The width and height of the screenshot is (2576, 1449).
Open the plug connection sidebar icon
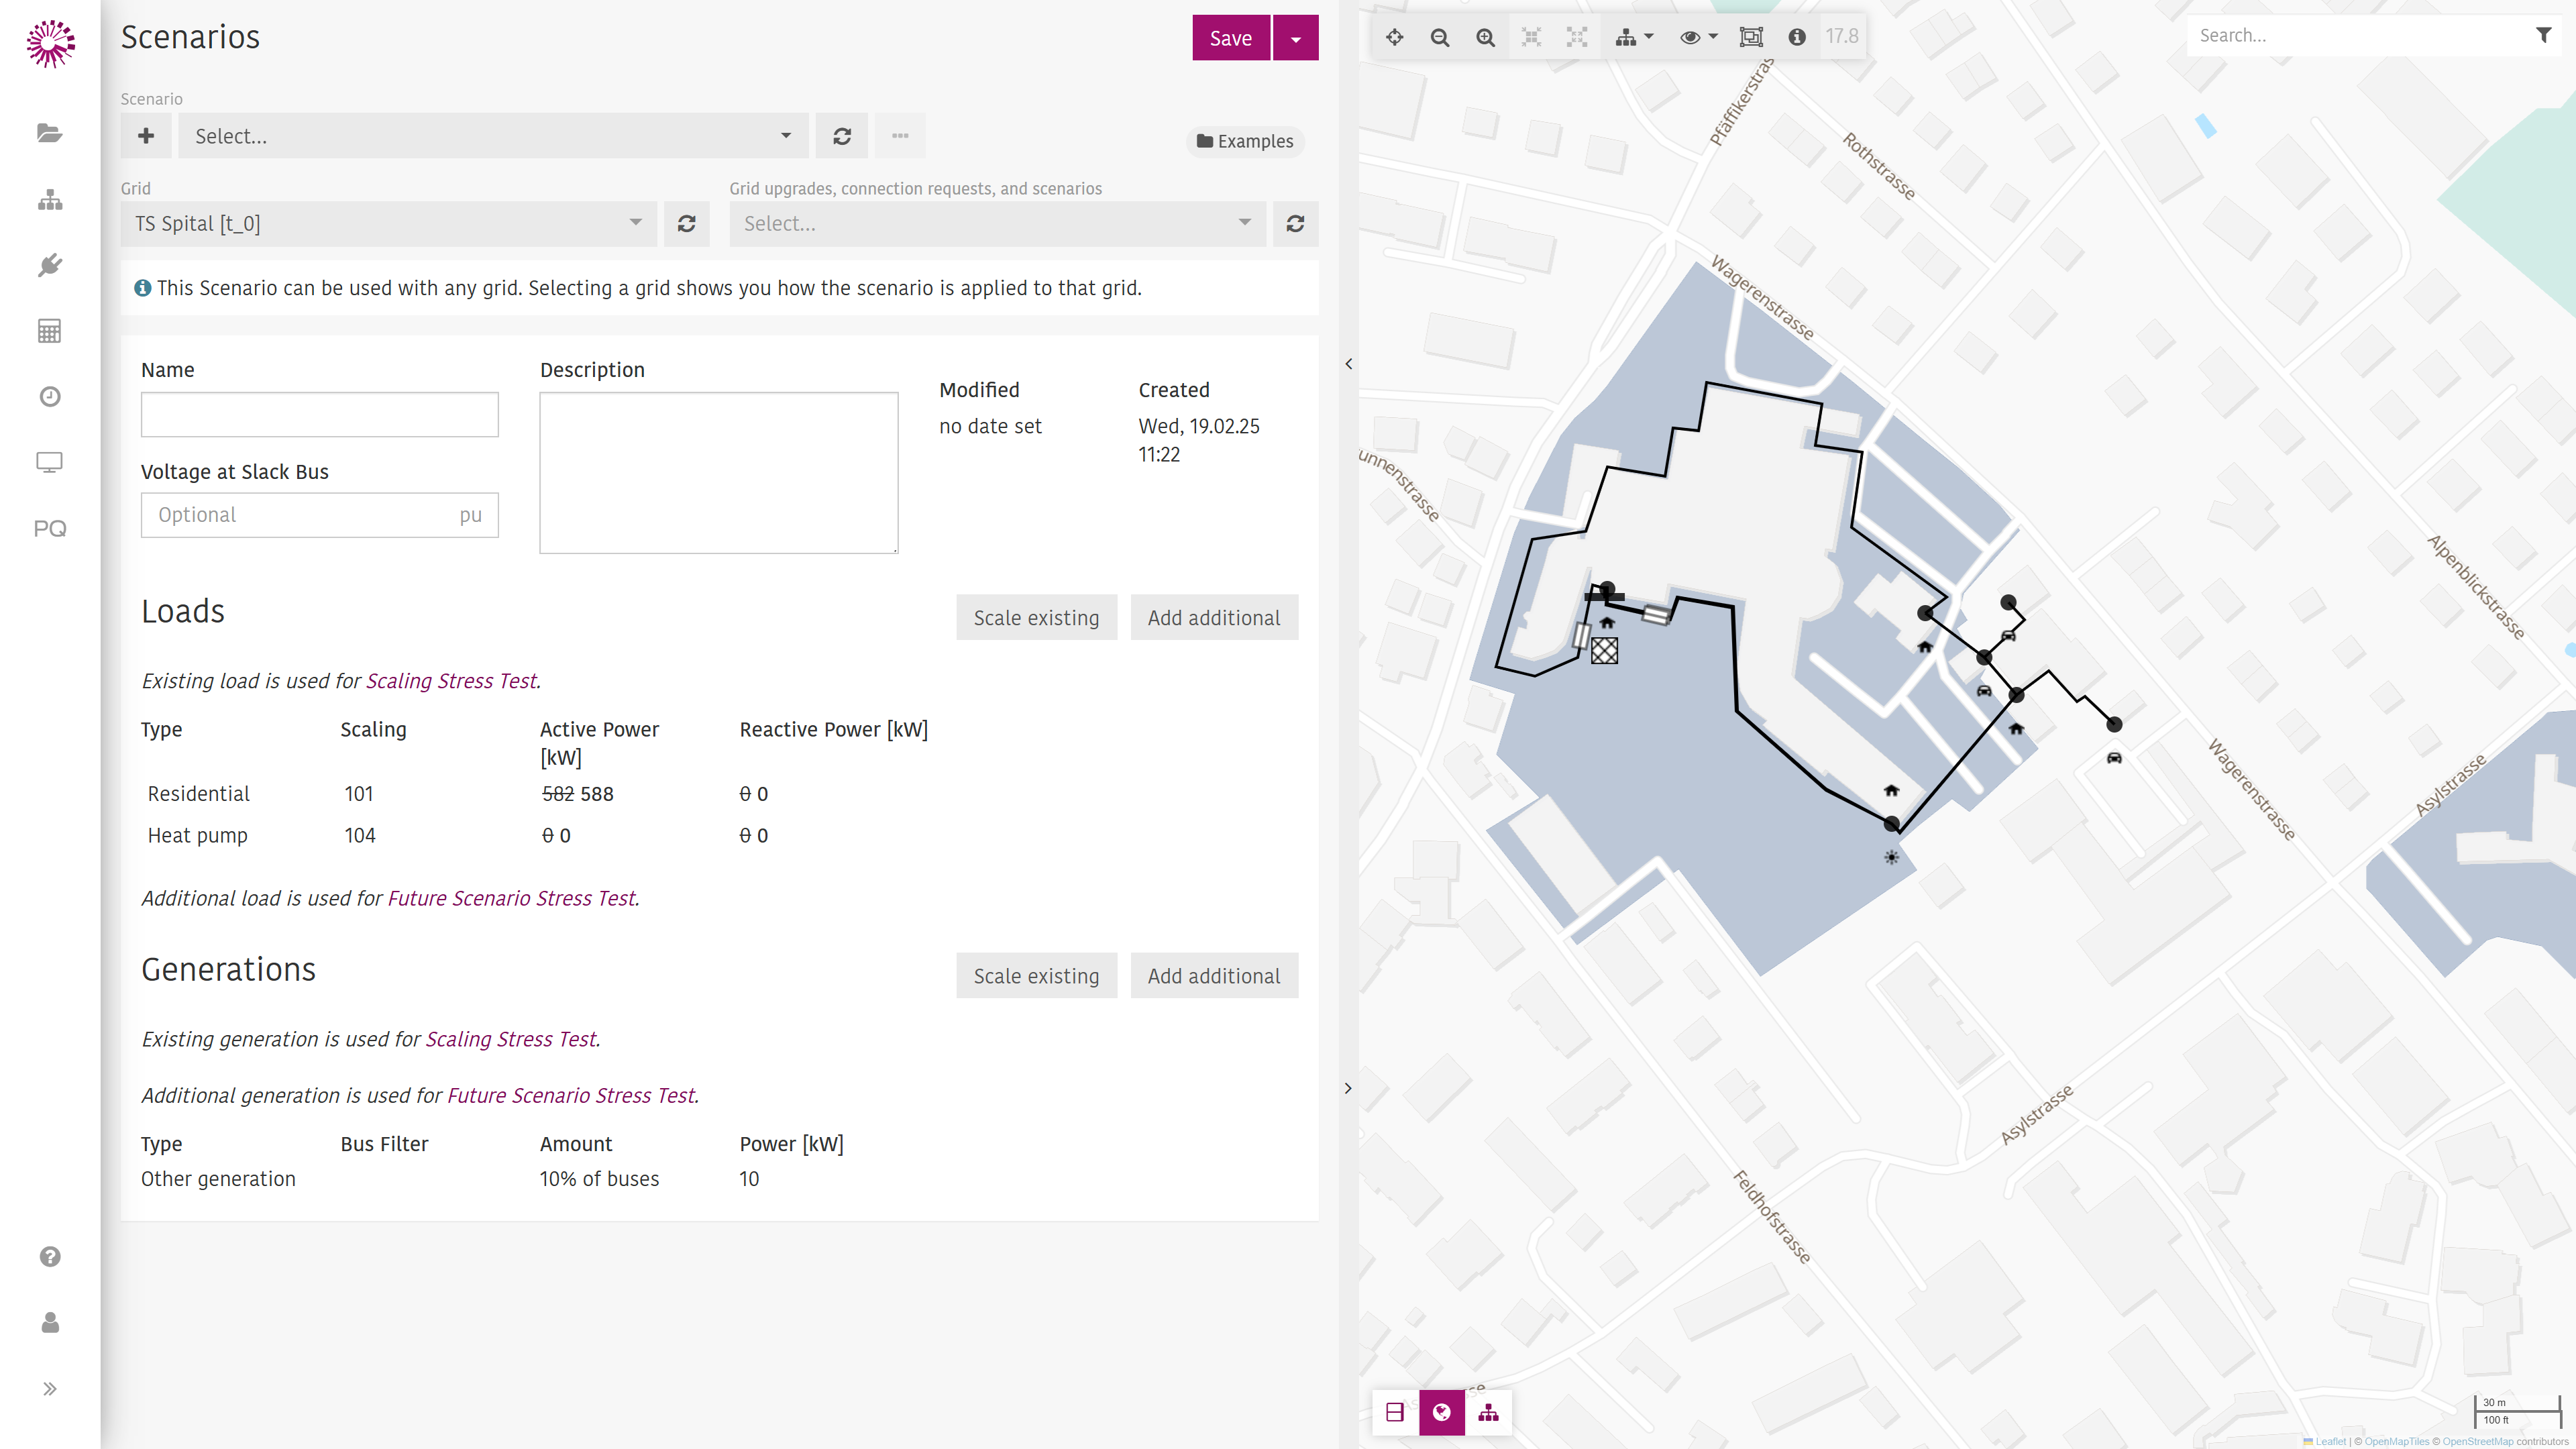pos(50,265)
